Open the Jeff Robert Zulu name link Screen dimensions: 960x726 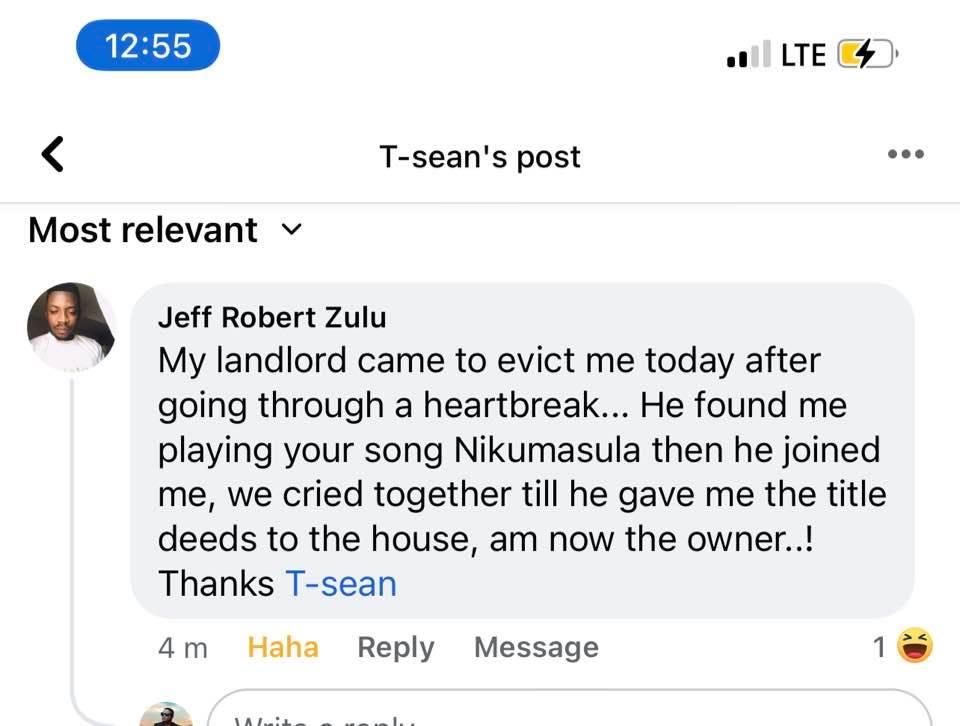(x=272, y=317)
